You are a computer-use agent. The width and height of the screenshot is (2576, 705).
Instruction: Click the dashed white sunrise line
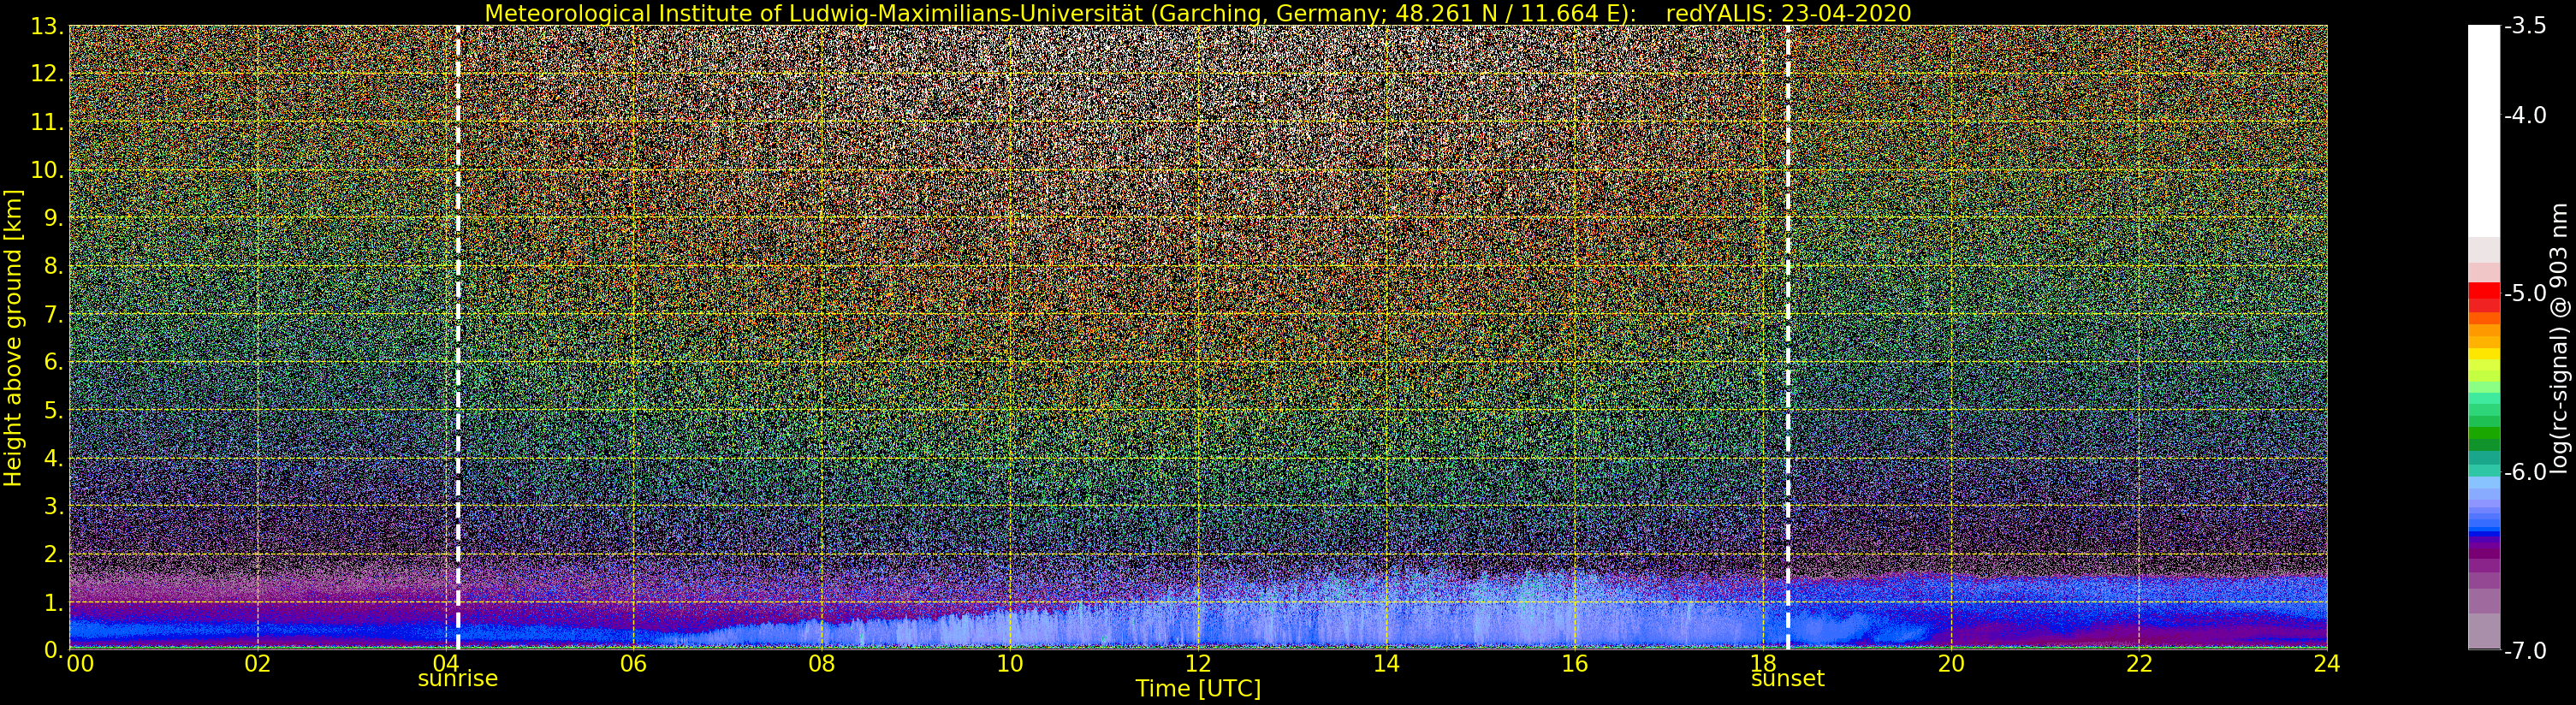coord(458,337)
